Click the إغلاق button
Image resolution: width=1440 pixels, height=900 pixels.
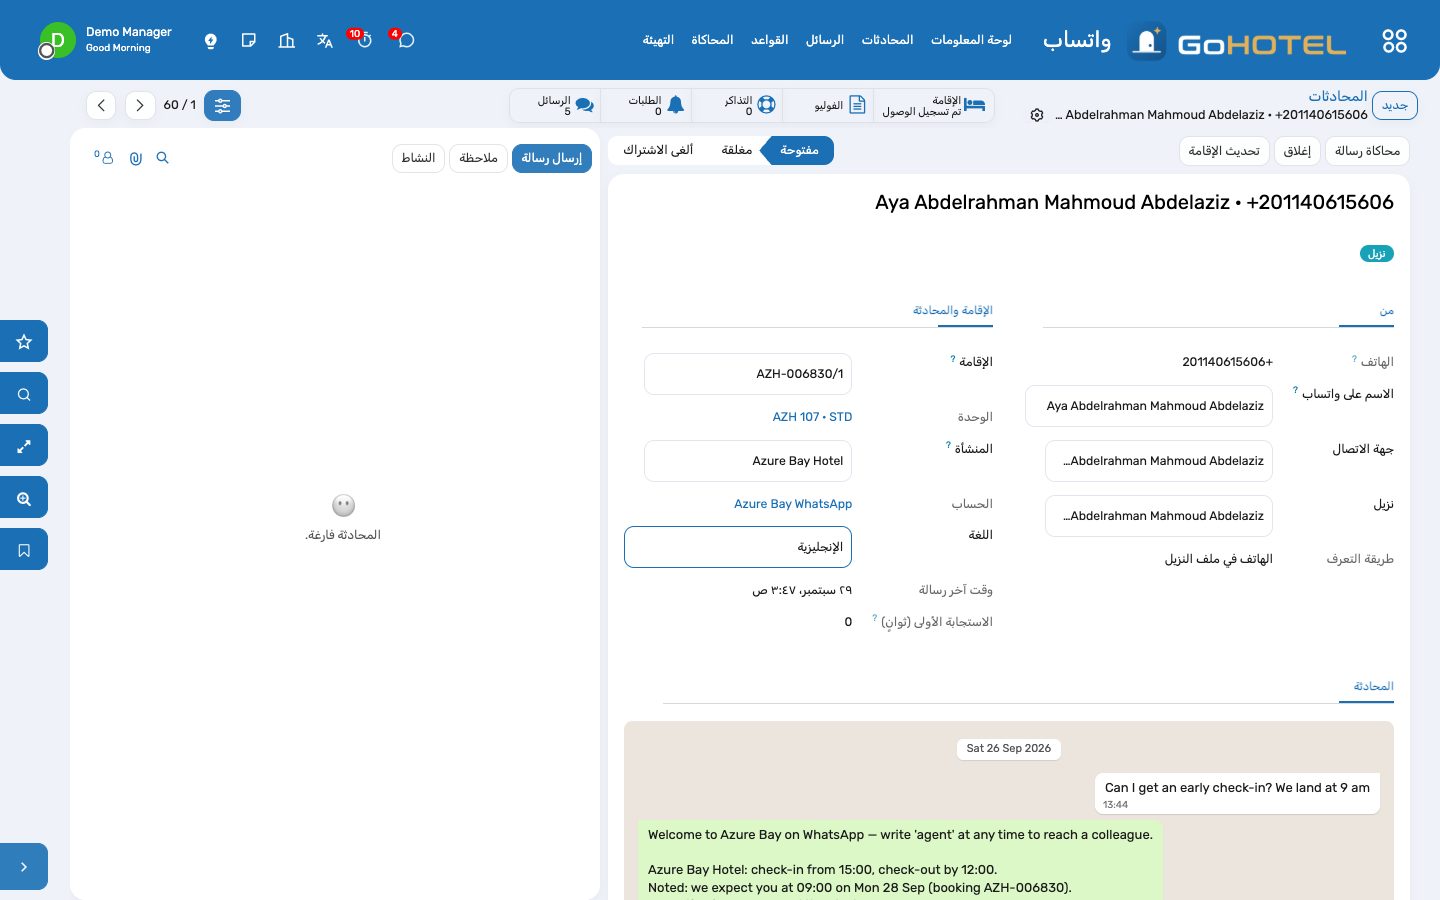coord(1297,151)
